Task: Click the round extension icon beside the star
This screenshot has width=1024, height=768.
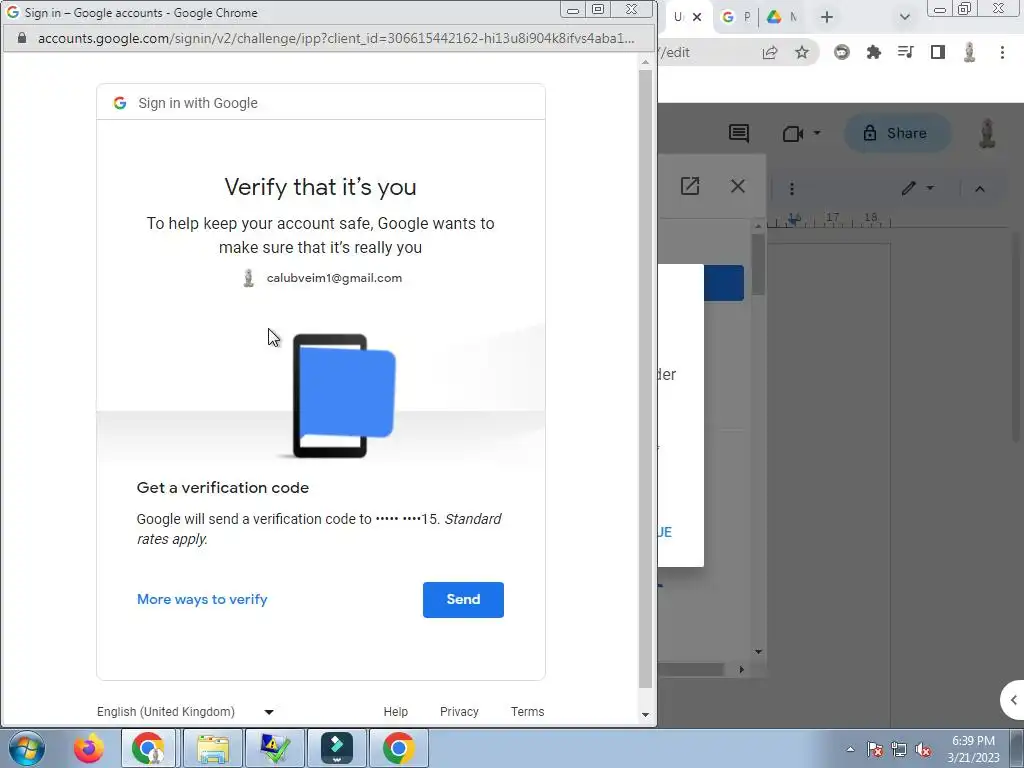Action: (842, 52)
